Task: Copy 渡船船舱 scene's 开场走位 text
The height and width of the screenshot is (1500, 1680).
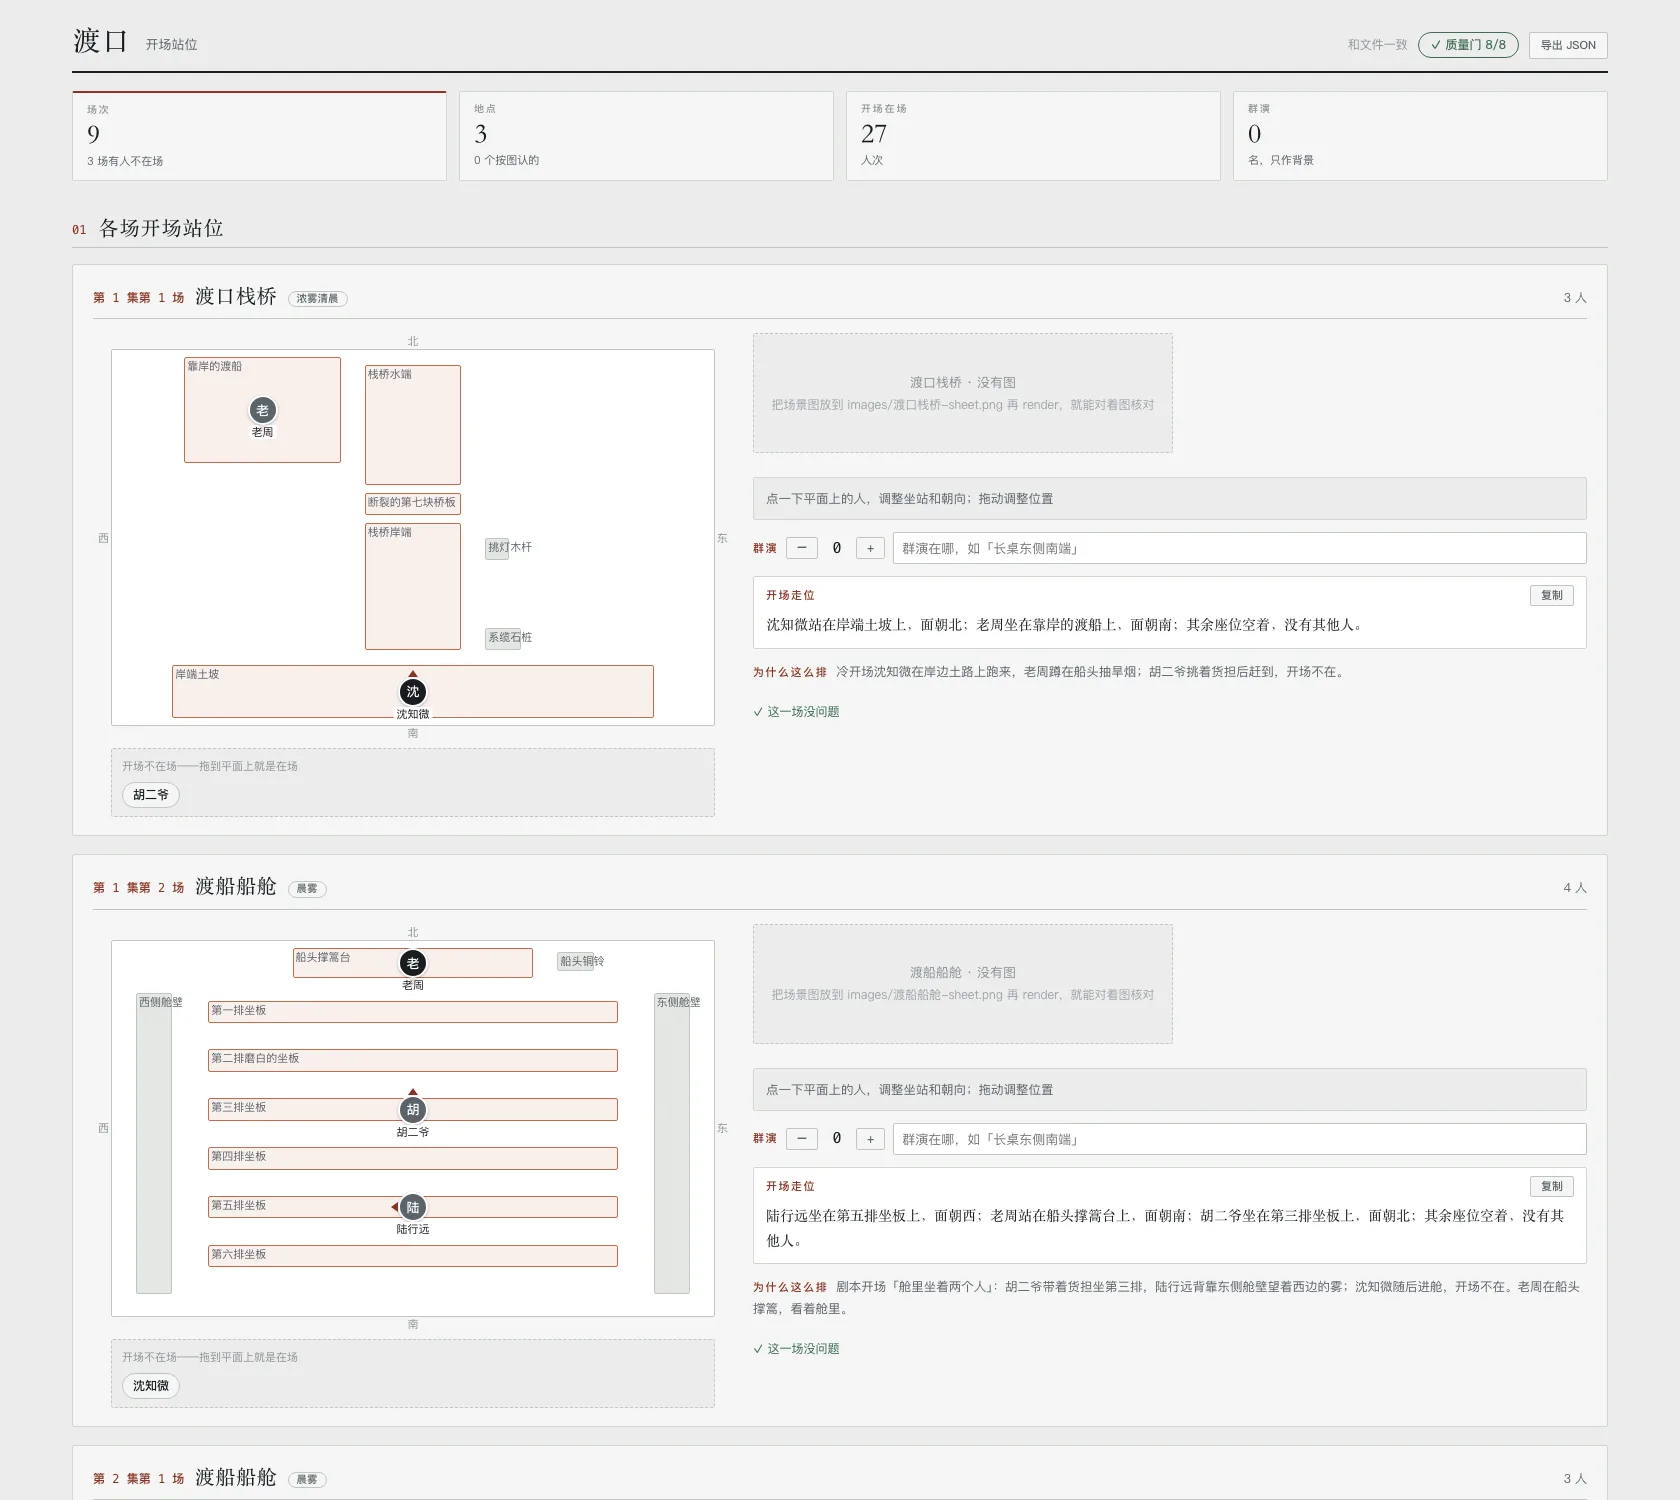Action: 1552,1186
